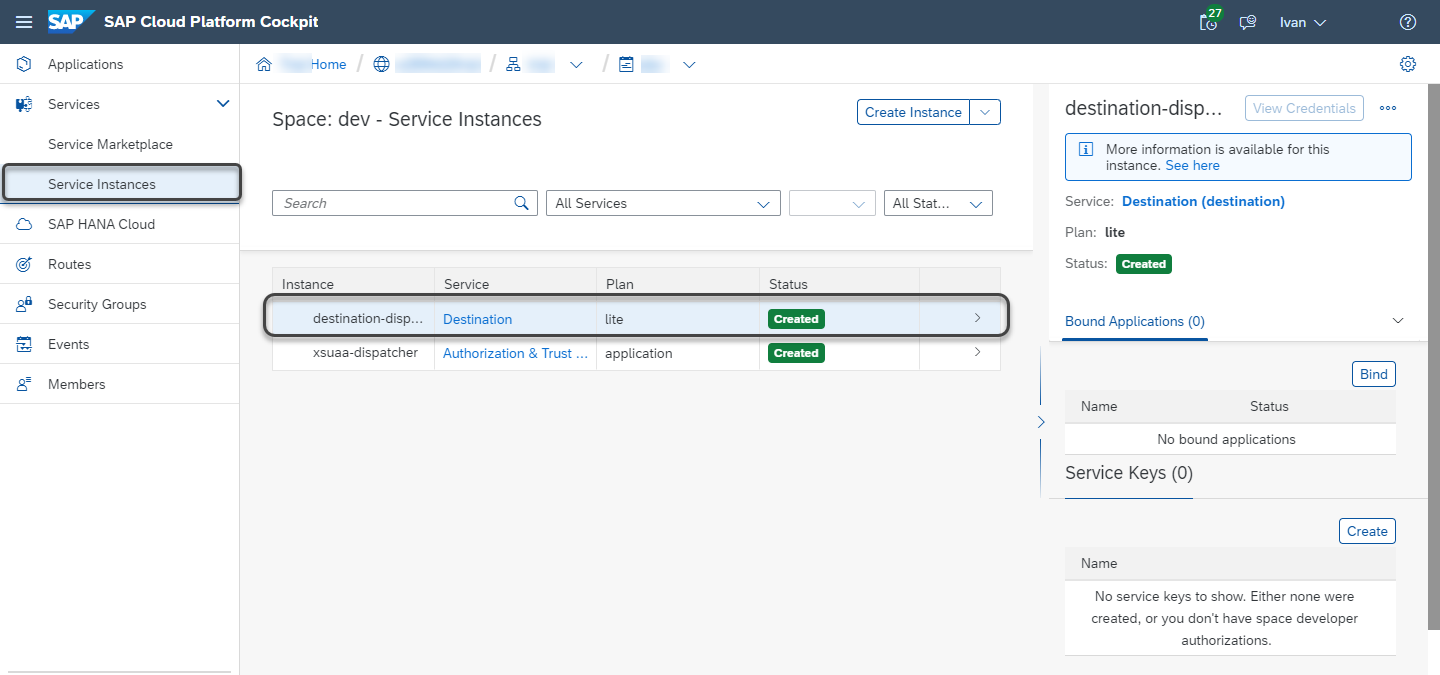Click the global account globe icon
This screenshot has width=1440, height=675.
(x=381, y=64)
